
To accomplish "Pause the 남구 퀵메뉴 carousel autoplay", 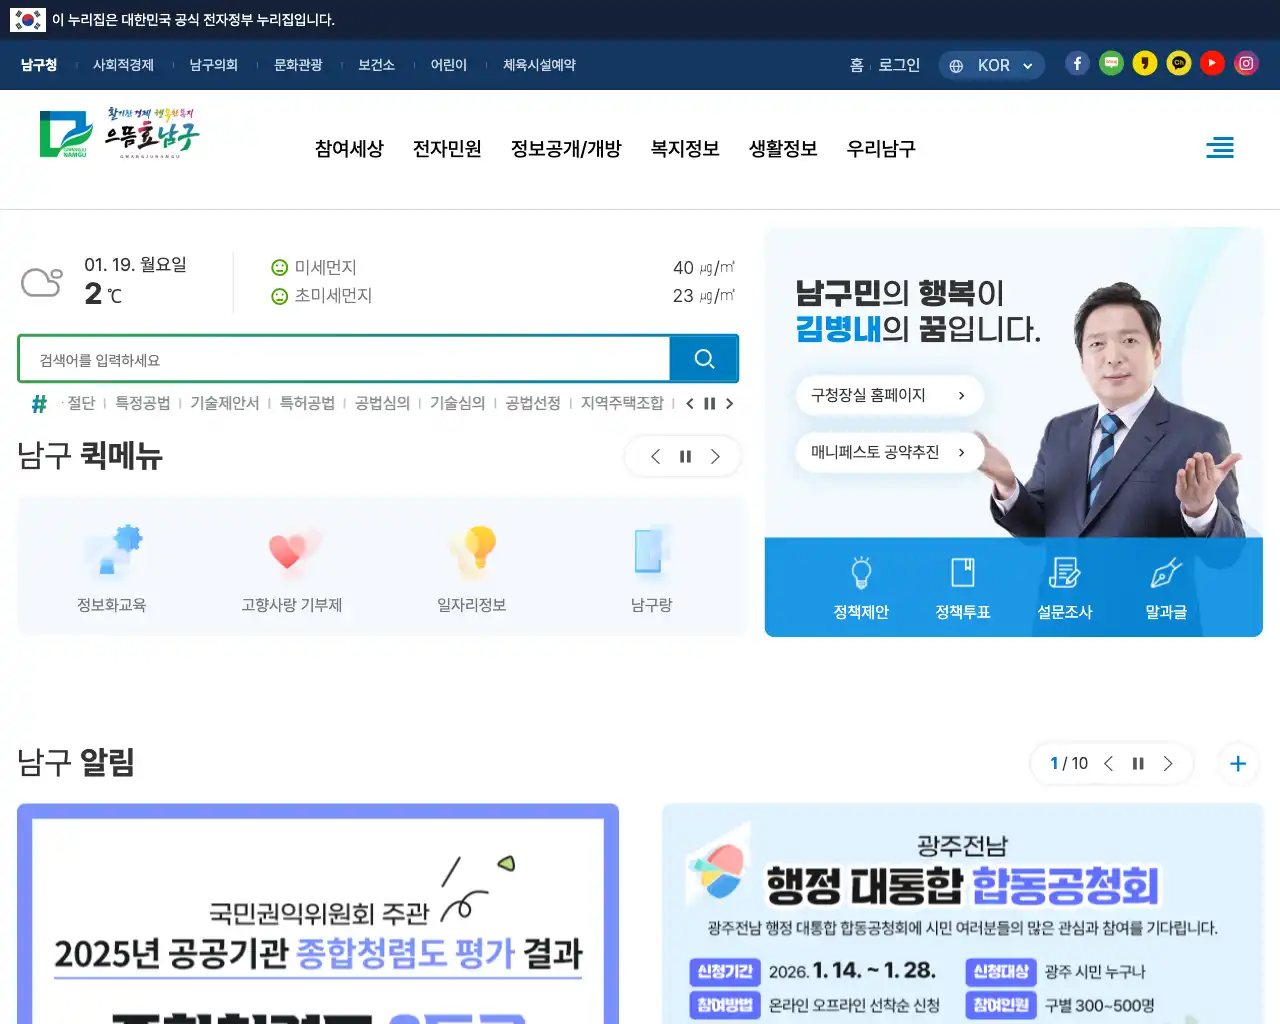I will pyautogui.click(x=684, y=456).
